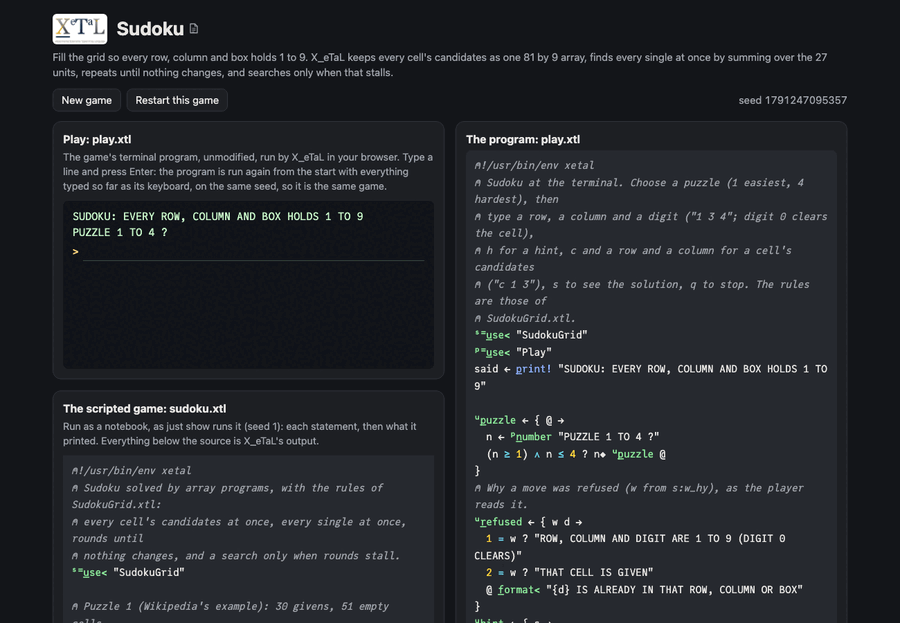Start a New game
The height and width of the screenshot is (623, 900).
click(87, 100)
